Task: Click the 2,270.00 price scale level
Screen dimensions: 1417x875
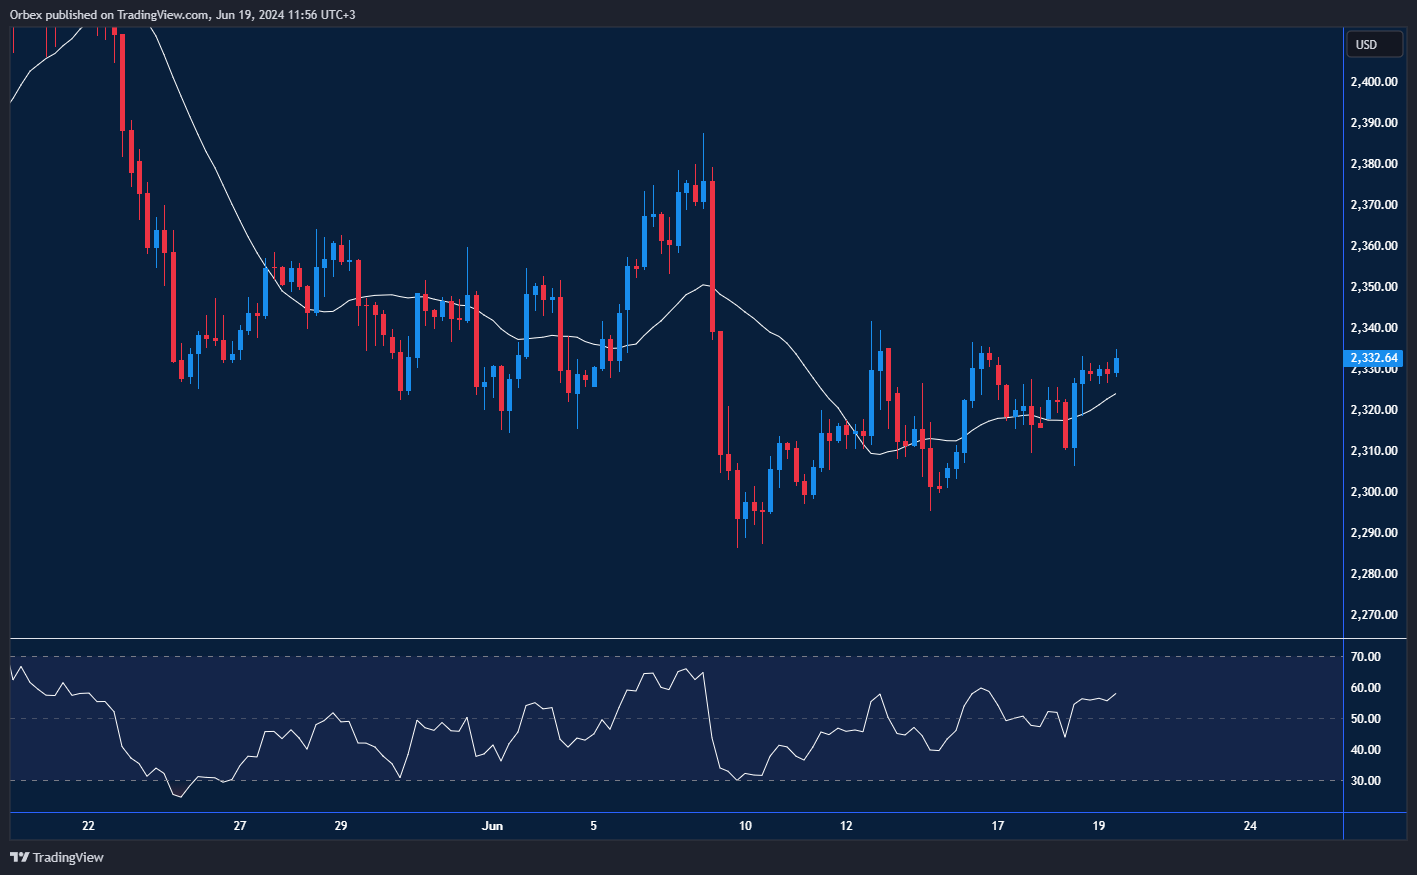Action: tap(1373, 615)
